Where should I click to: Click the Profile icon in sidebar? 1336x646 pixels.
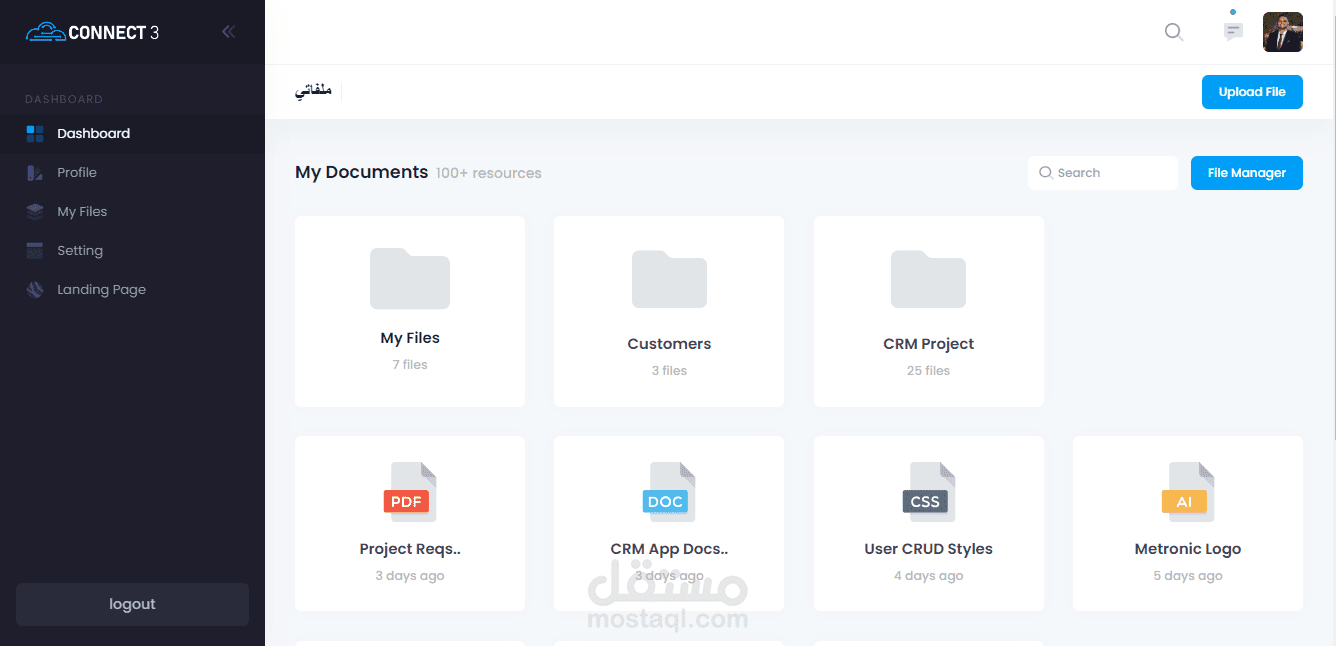(x=35, y=172)
